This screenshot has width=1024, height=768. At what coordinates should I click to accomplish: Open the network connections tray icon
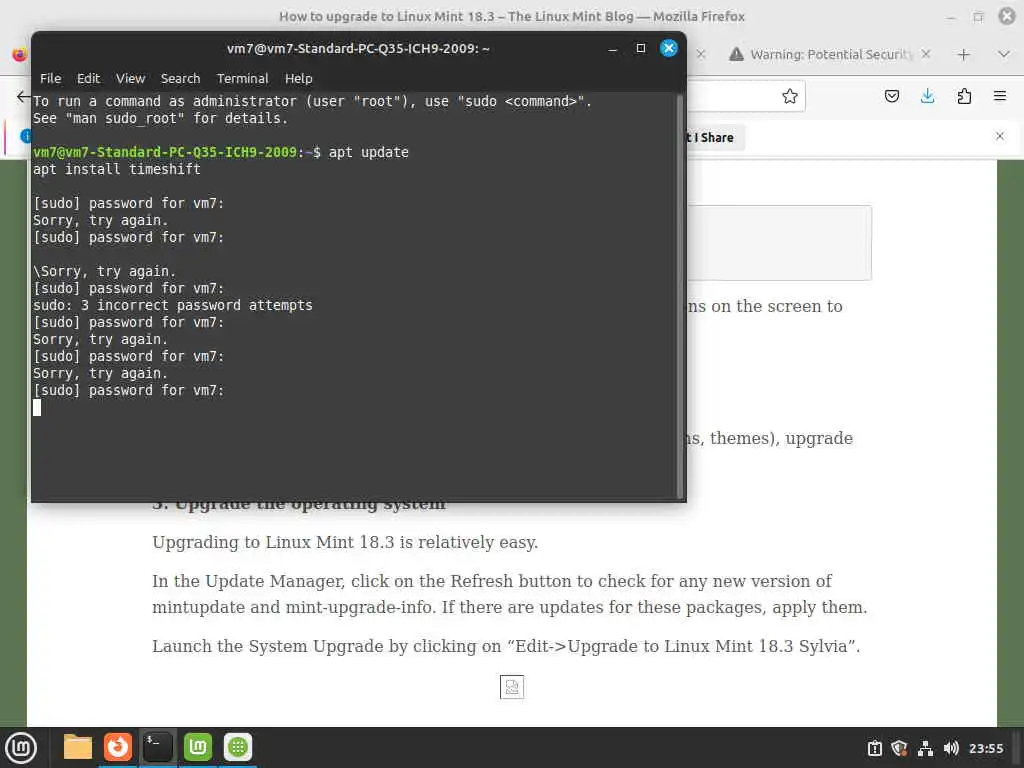tap(925, 748)
